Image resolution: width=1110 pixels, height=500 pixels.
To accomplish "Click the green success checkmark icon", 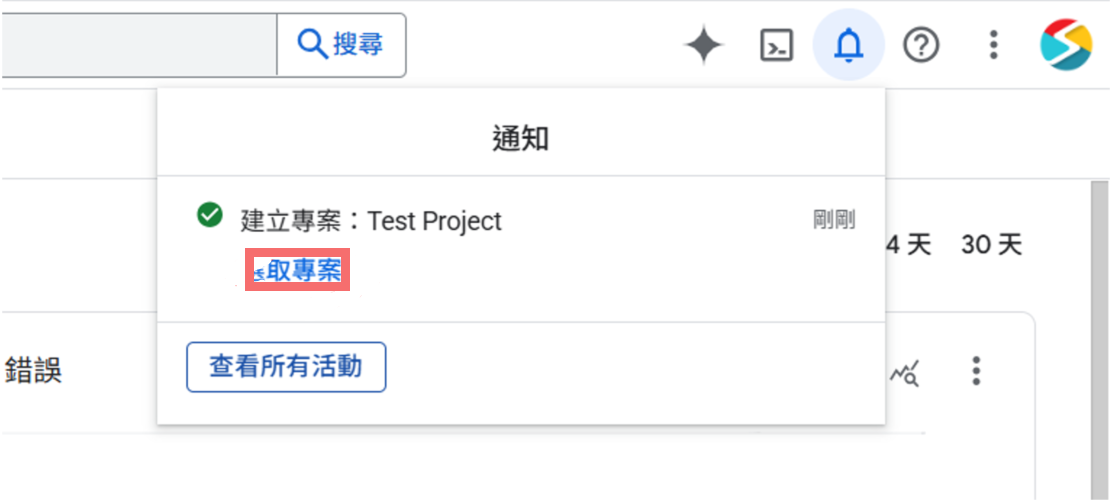I will [210, 215].
